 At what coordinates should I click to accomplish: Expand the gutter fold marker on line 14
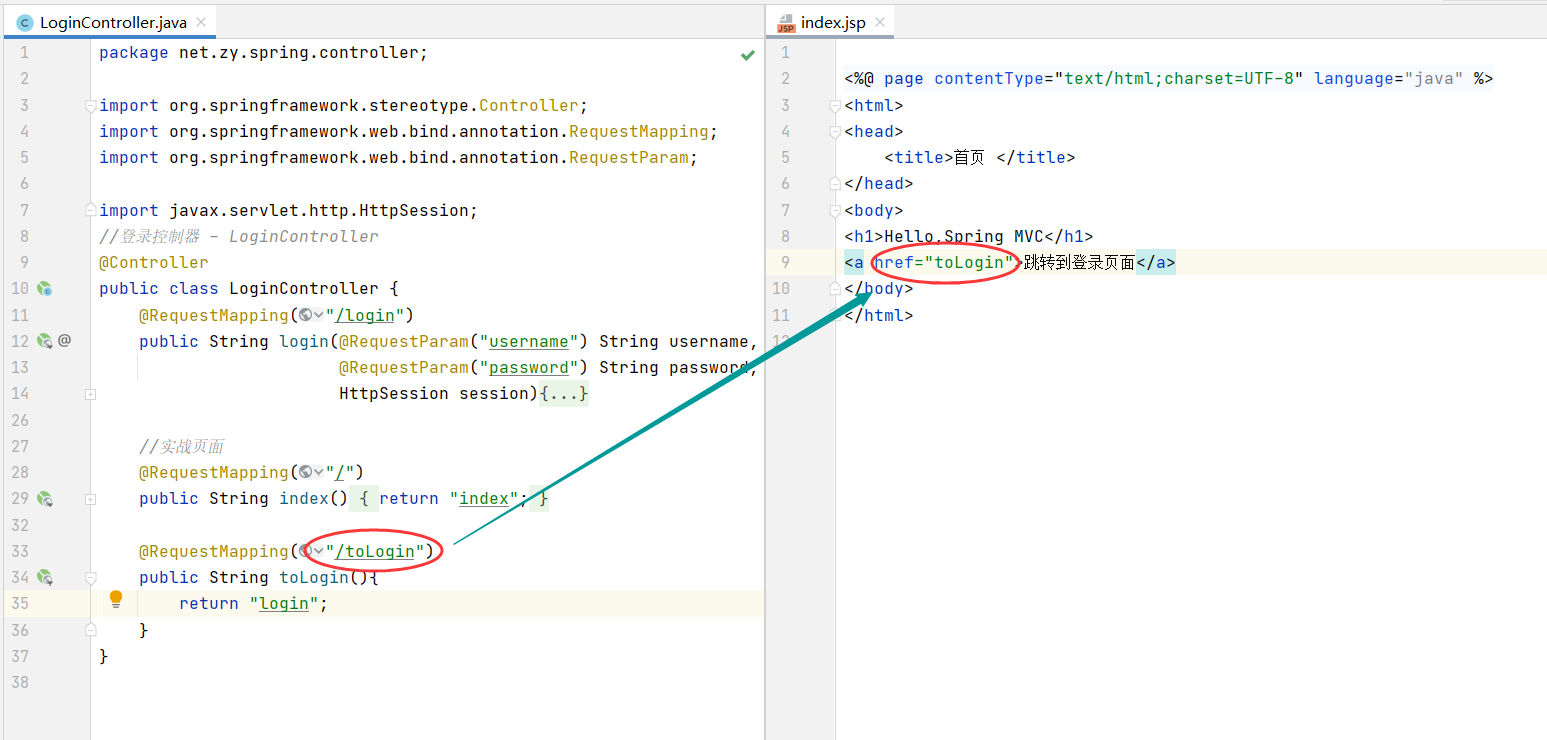(x=91, y=394)
